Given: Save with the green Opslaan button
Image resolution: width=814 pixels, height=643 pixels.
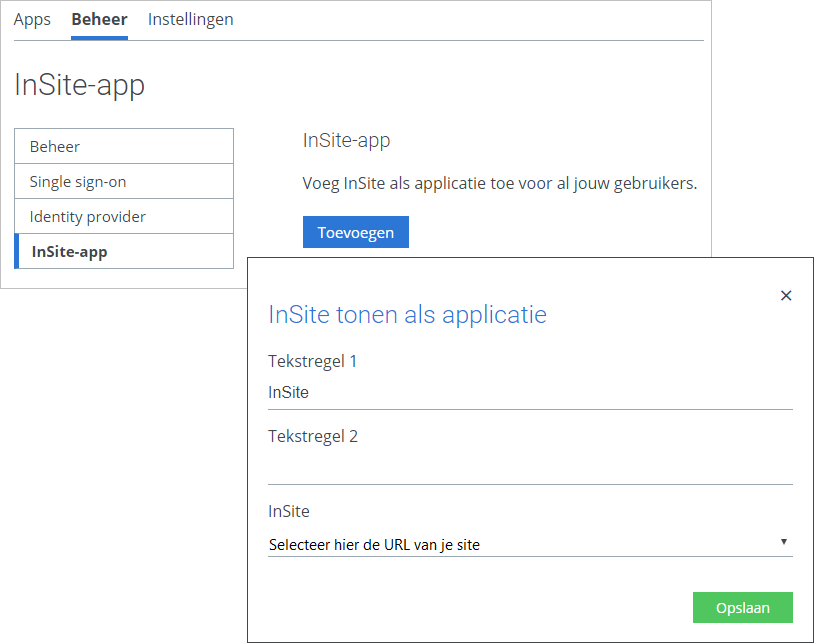Looking at the screenshot, I should [x=742, y=607].
